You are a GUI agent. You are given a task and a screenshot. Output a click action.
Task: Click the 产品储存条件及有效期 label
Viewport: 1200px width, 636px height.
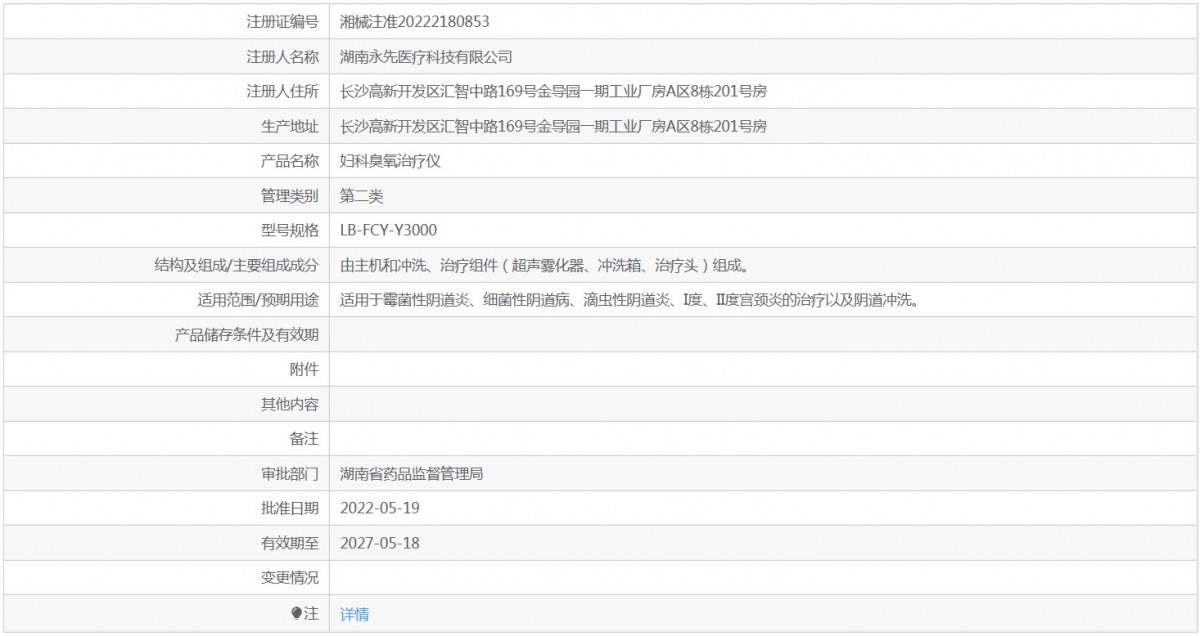point(246,335)
